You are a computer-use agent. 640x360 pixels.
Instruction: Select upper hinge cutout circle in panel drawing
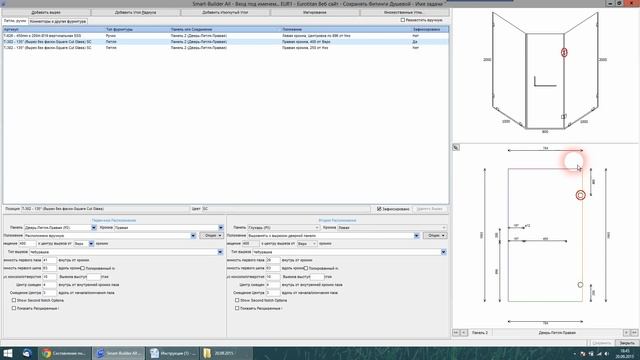coord(580,195)
